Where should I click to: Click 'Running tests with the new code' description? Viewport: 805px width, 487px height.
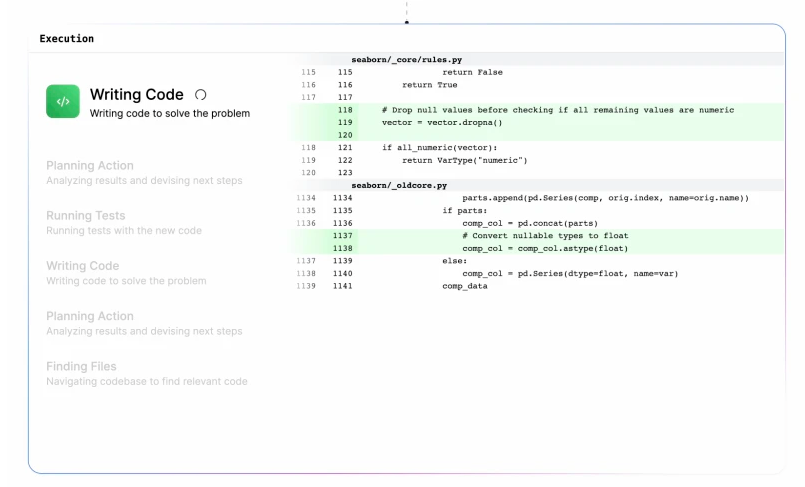coord(124,231)
